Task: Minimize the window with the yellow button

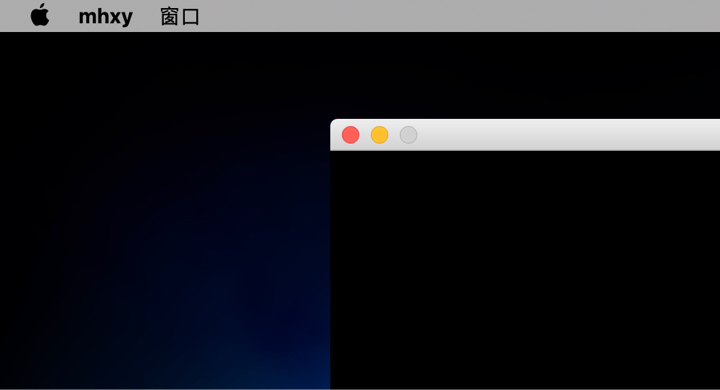Action: tap(379, 135)
